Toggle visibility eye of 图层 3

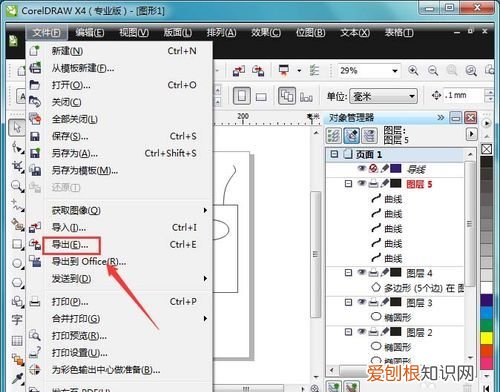(362, 302)
